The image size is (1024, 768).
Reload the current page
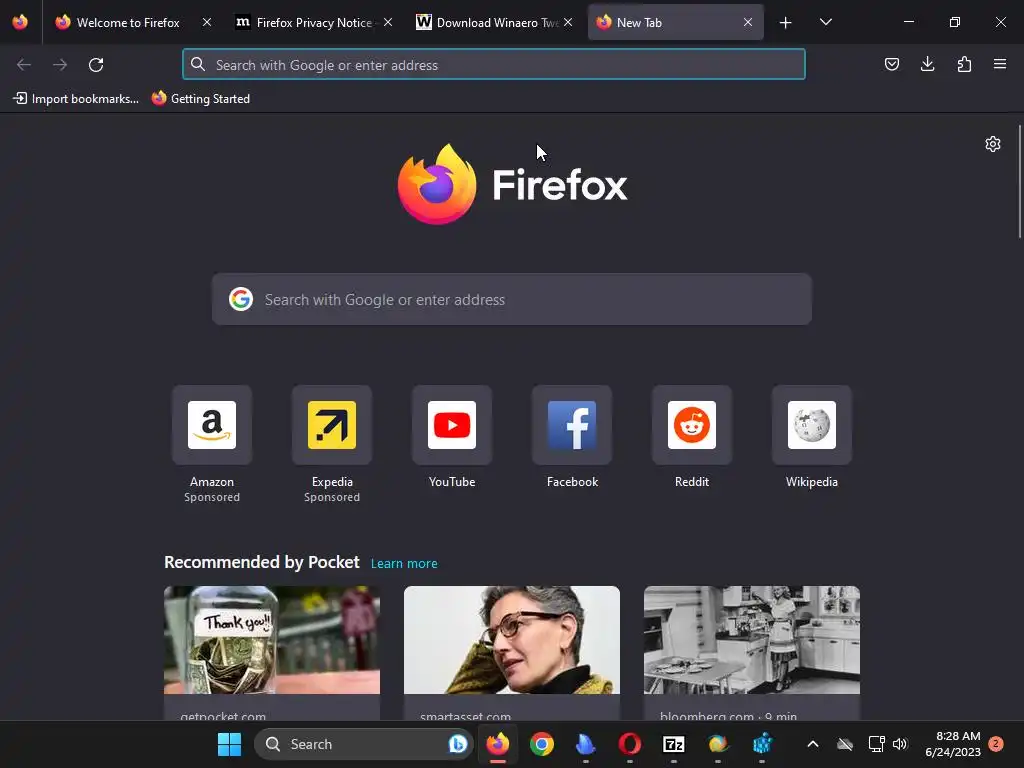pyautogui.click(x=96, y=65)
